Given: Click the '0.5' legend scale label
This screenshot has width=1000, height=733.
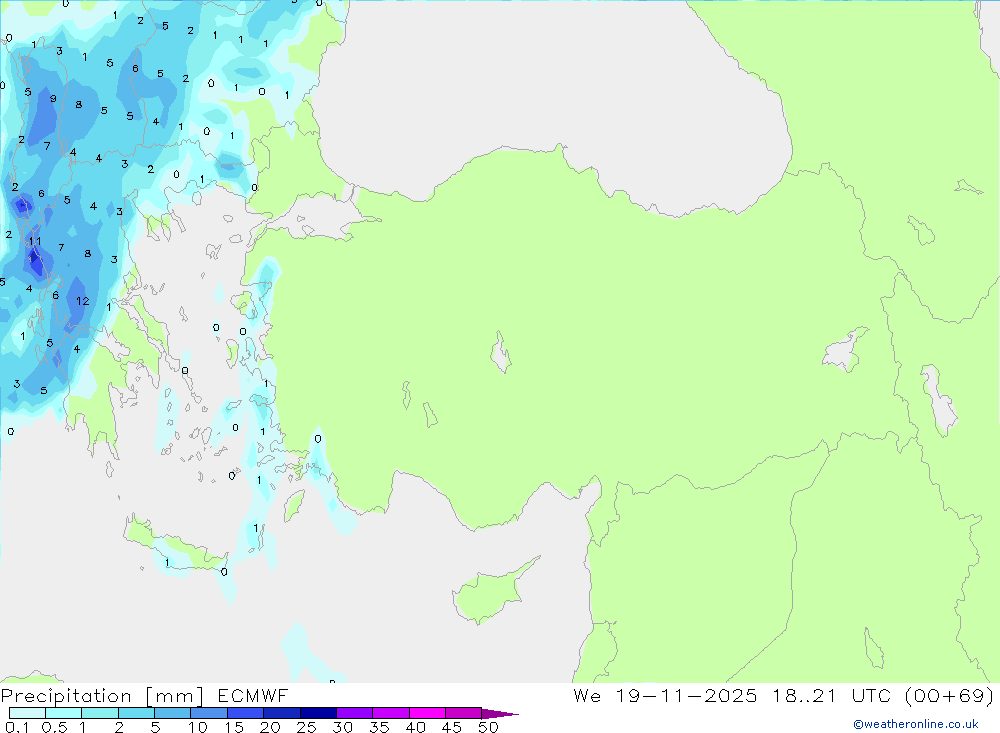Looking at the screenshot, I should pyautogui.click(x=54, y=727).
